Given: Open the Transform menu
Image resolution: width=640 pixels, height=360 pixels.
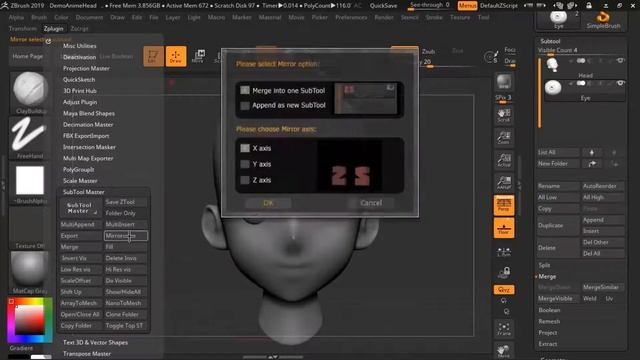Looking at the screenshot, I should tap(22, 29).
